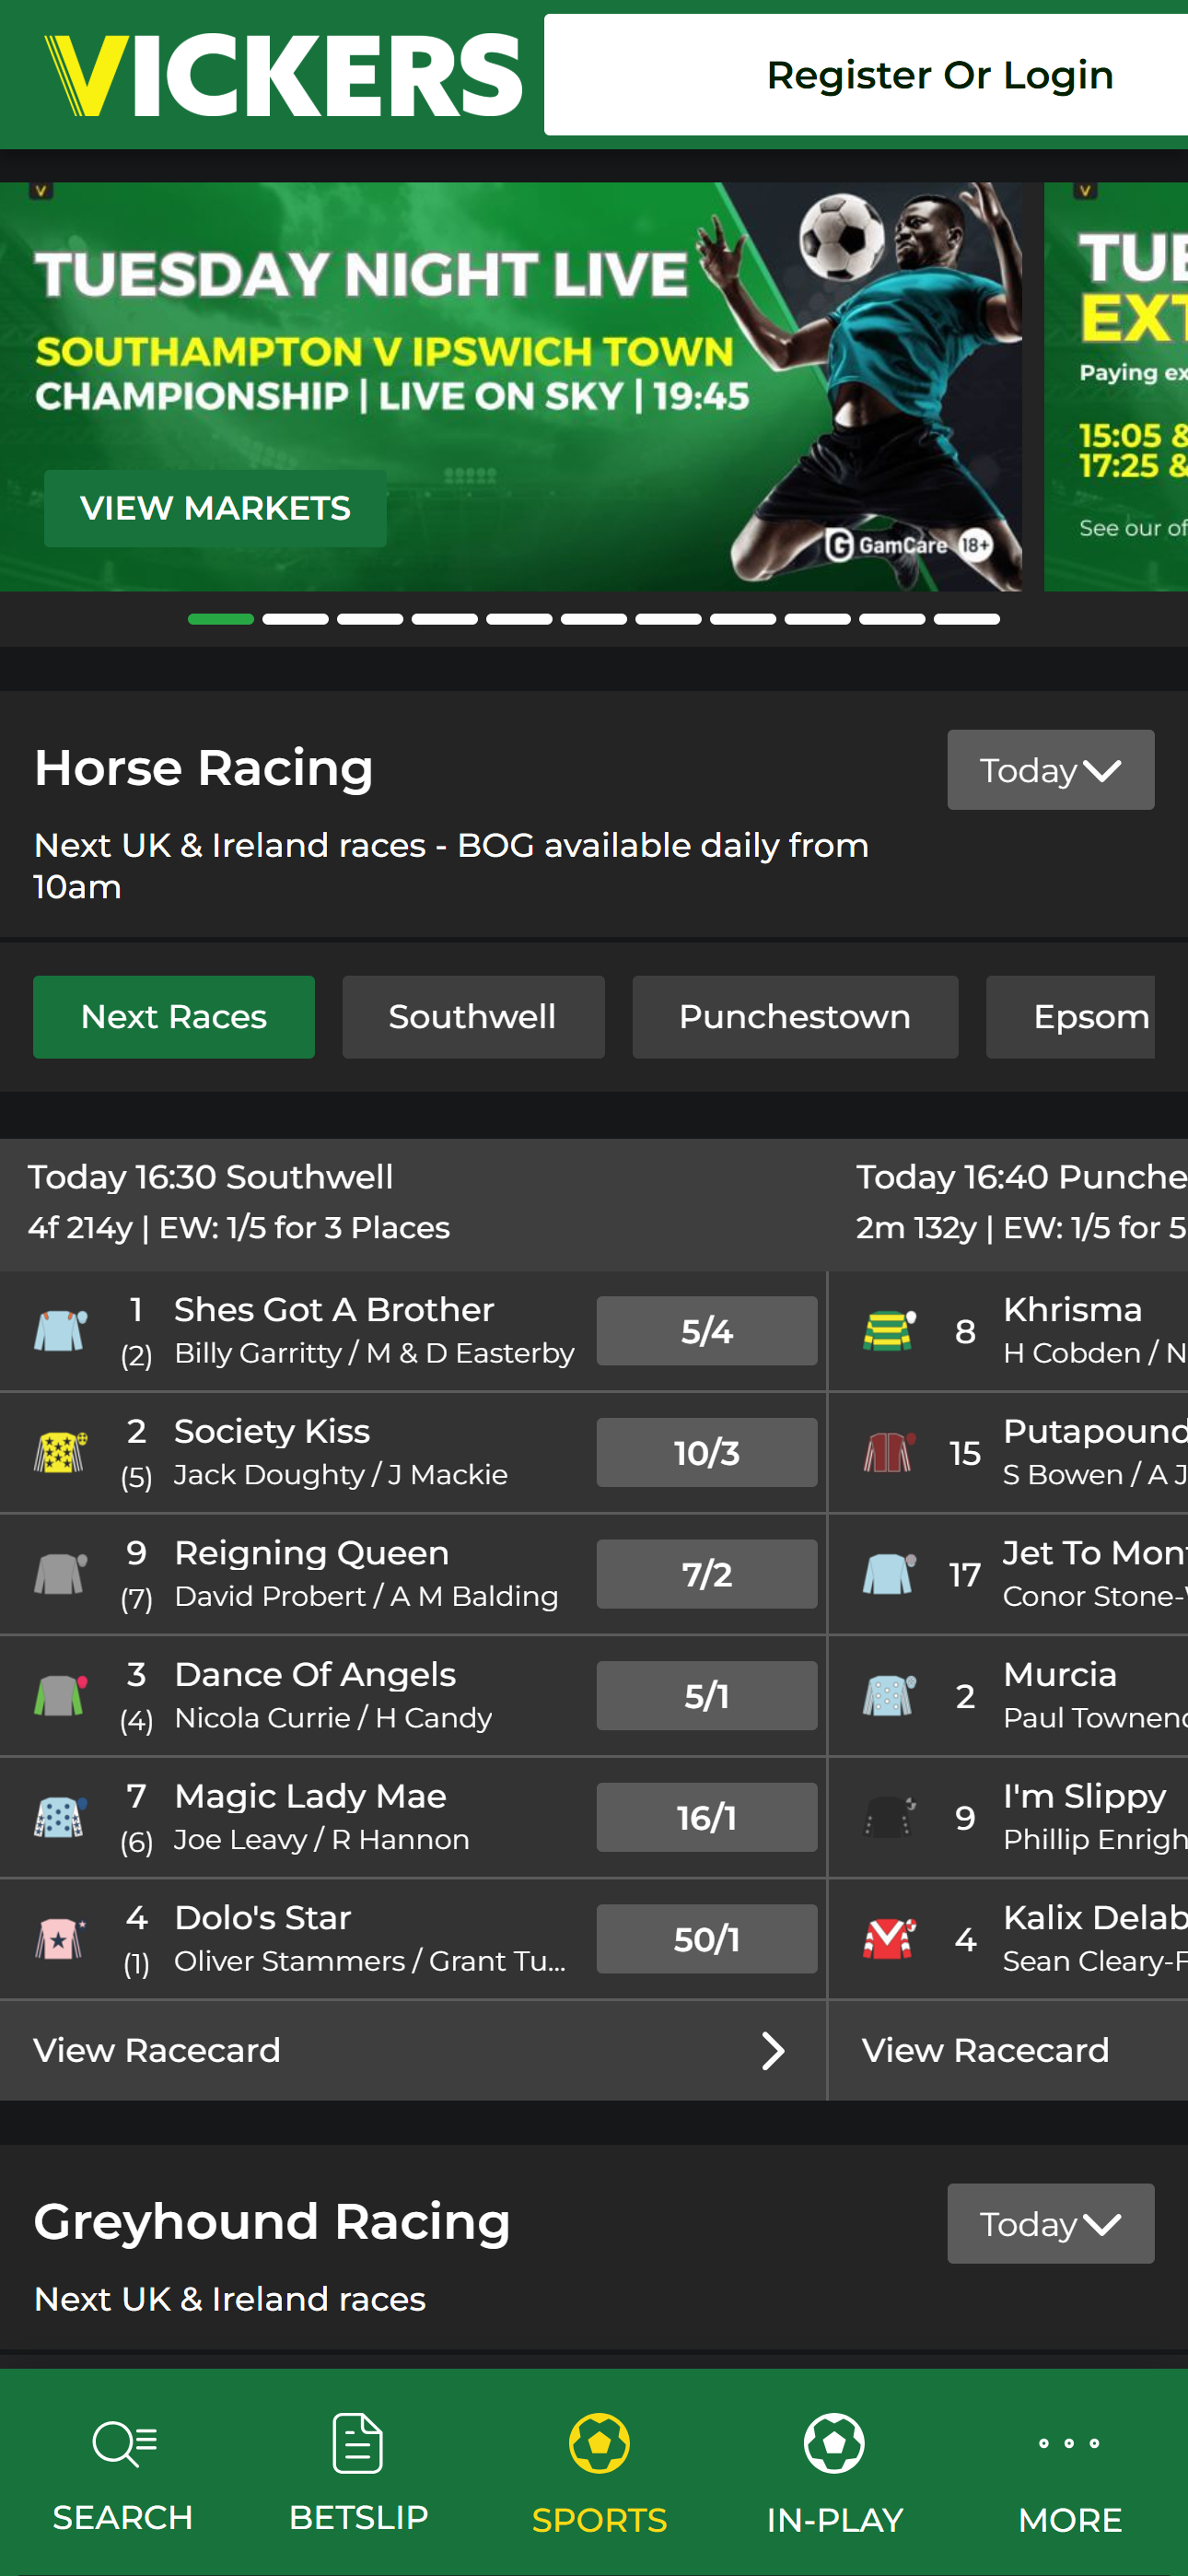Switch to the Punchestown tab

(x=795, y=1017)
